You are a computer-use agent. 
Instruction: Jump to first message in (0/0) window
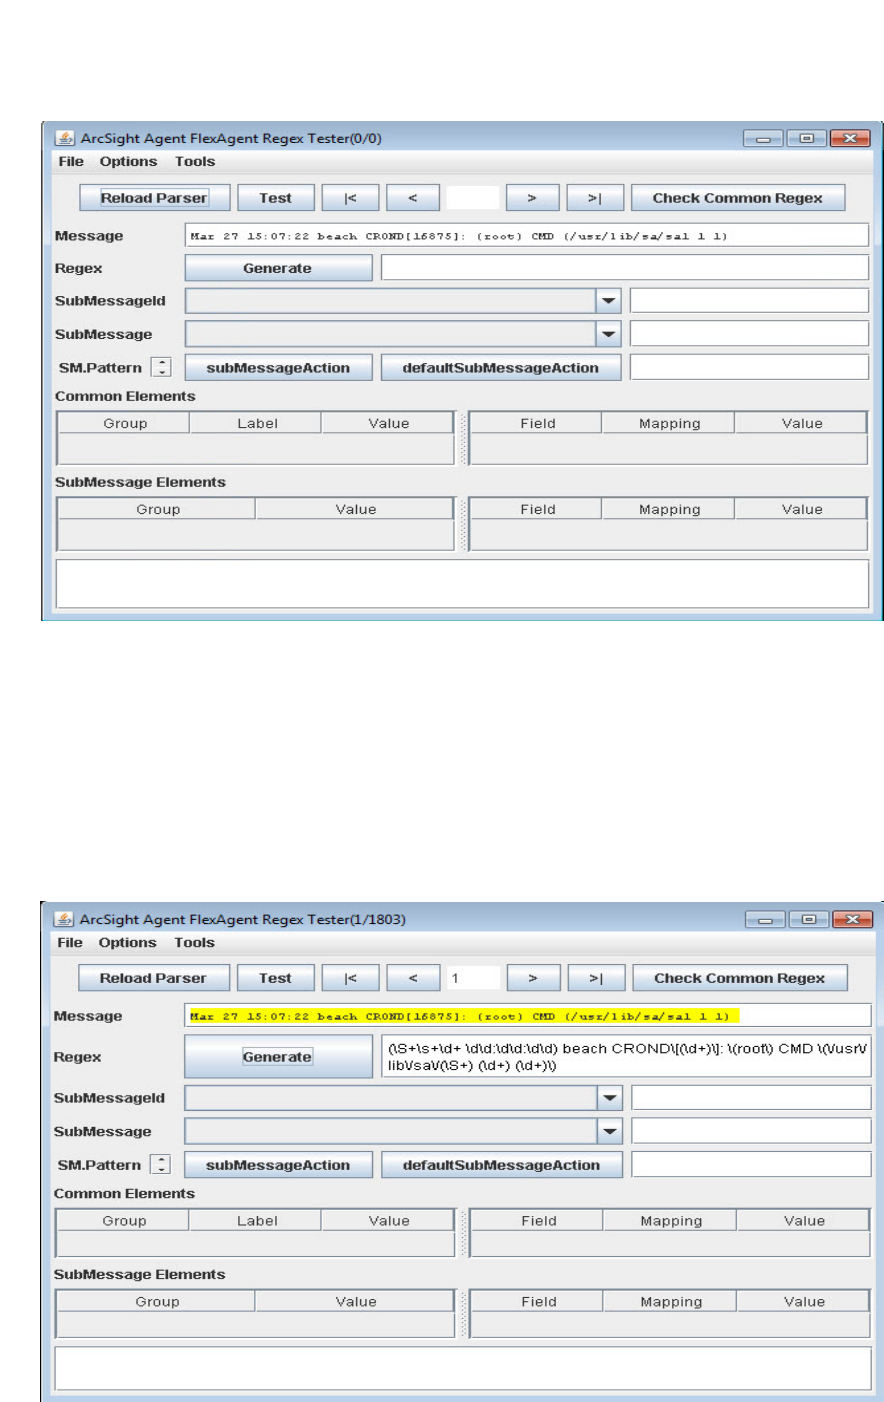click(350, 198)
